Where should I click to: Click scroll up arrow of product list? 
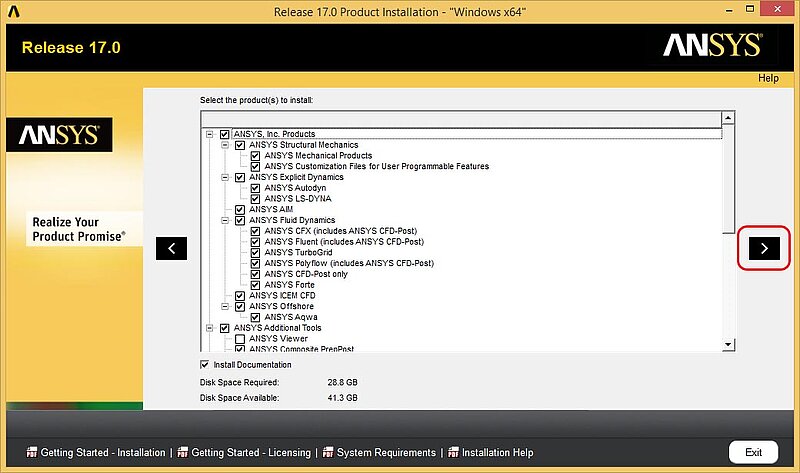(728, 118)
